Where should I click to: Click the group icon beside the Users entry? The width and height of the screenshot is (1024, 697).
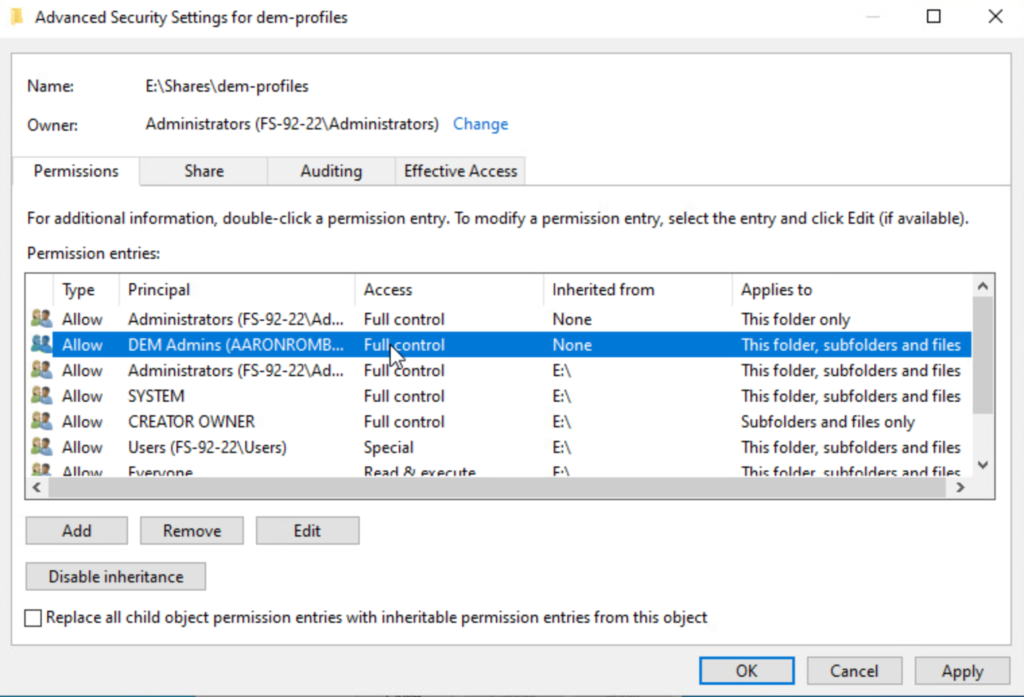click(41, 447)
